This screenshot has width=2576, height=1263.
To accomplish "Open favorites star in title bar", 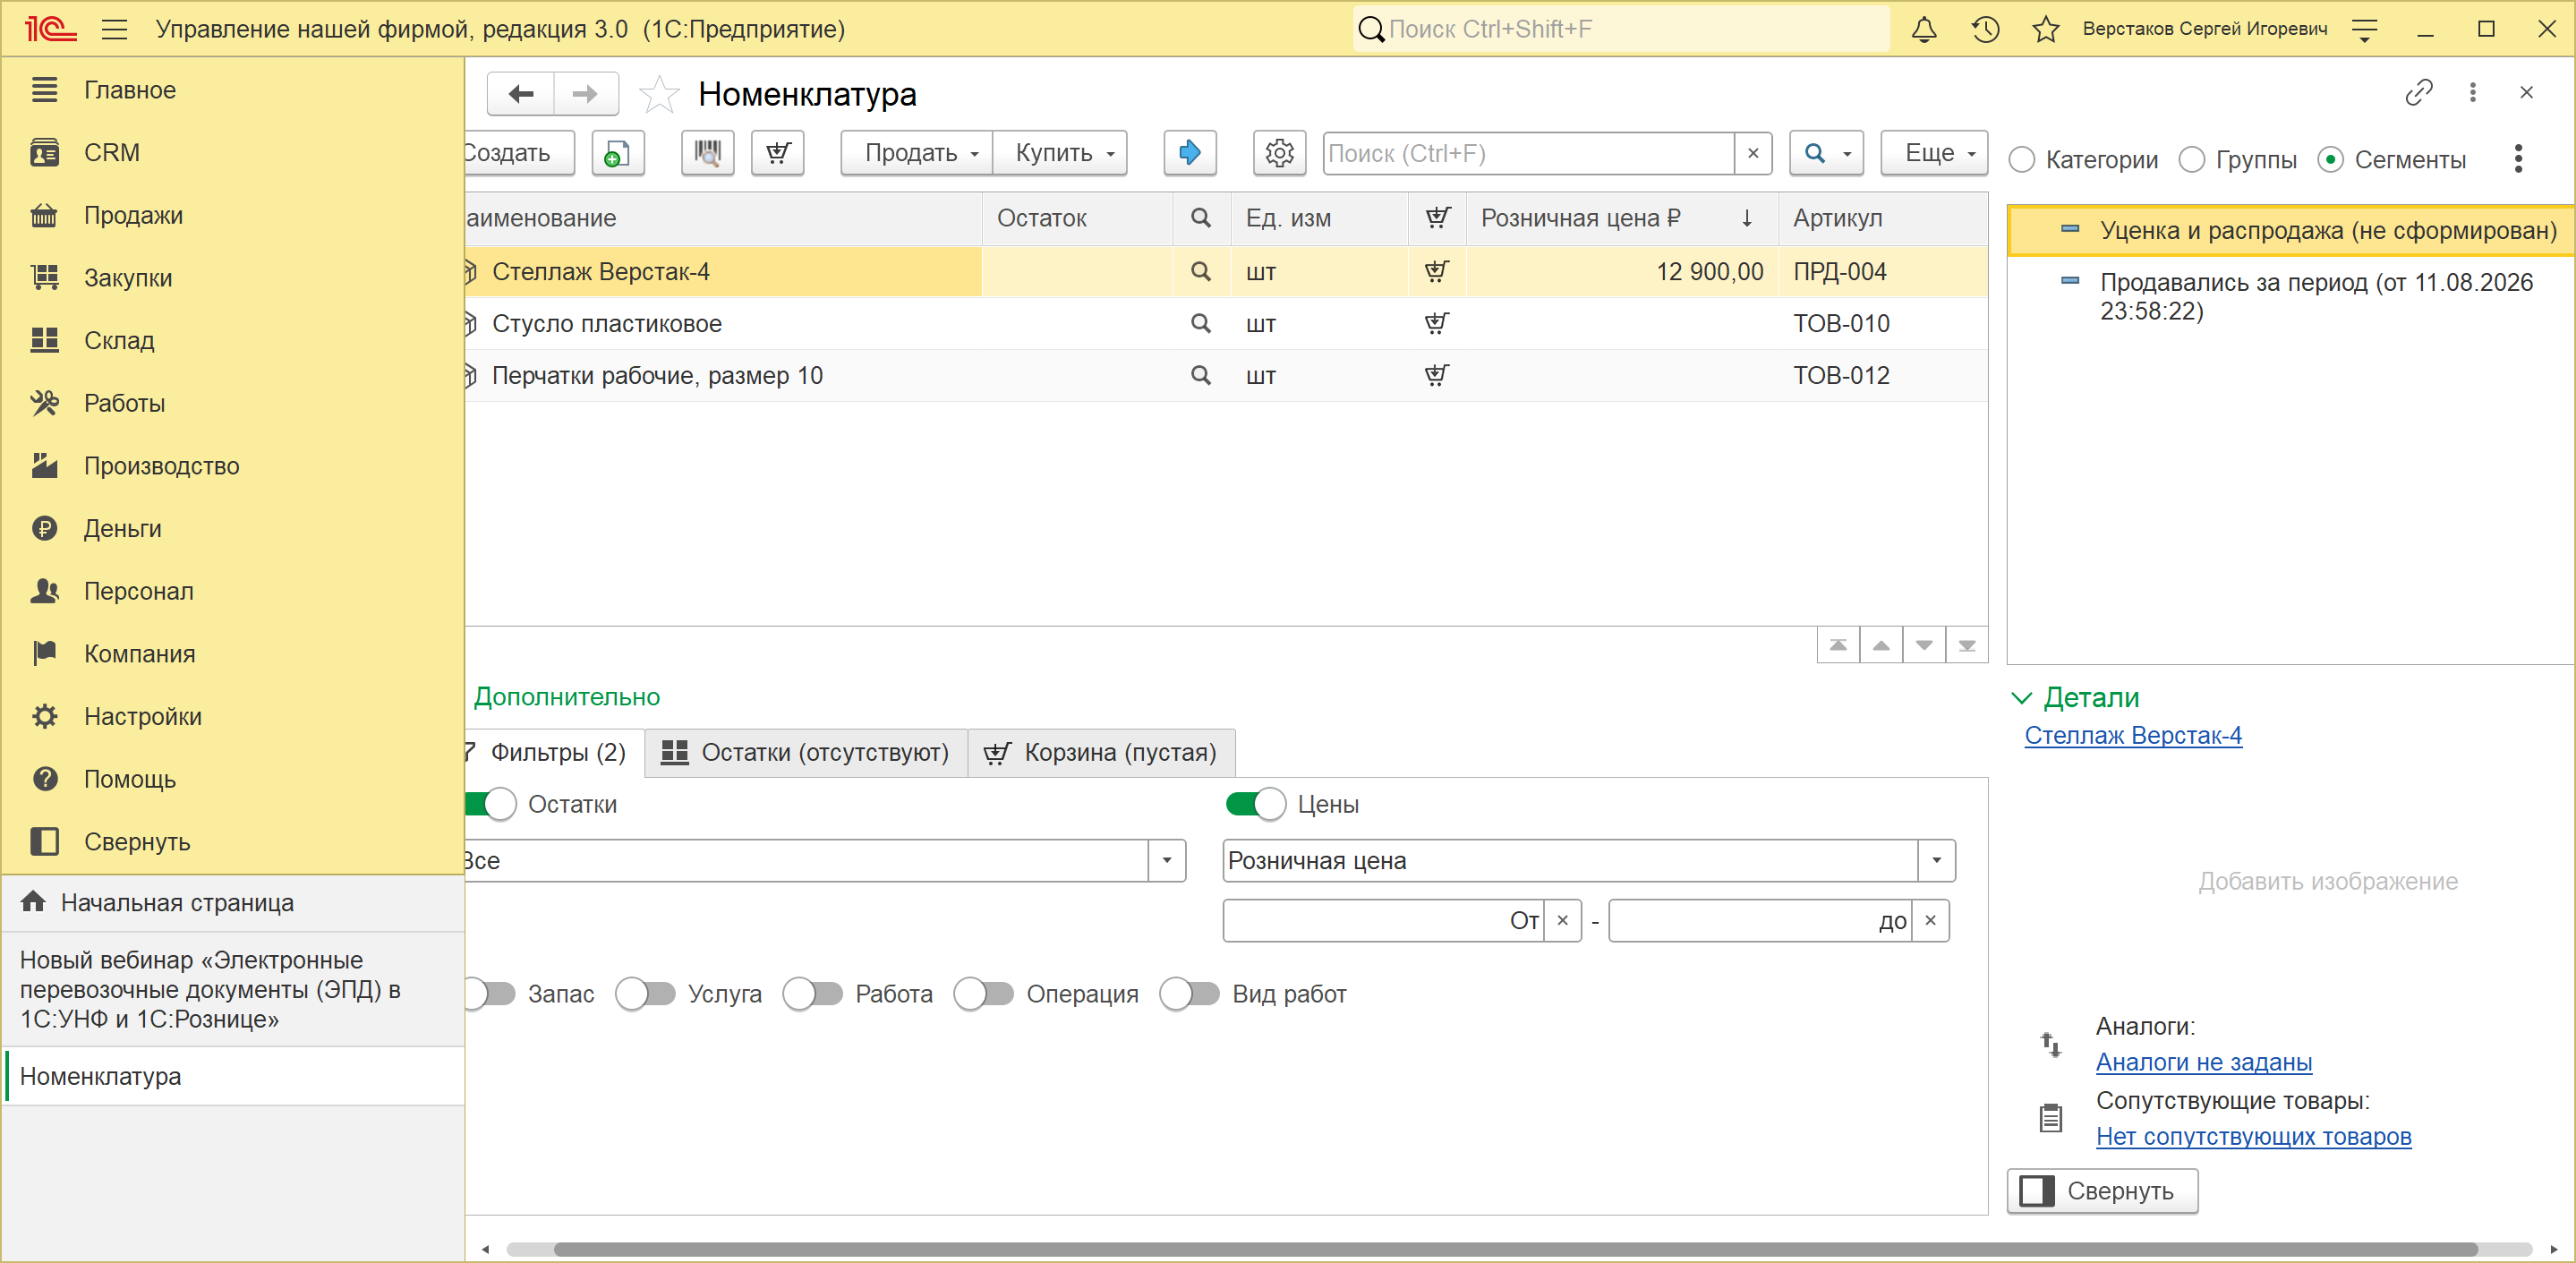I will [x=2046, y=29].
